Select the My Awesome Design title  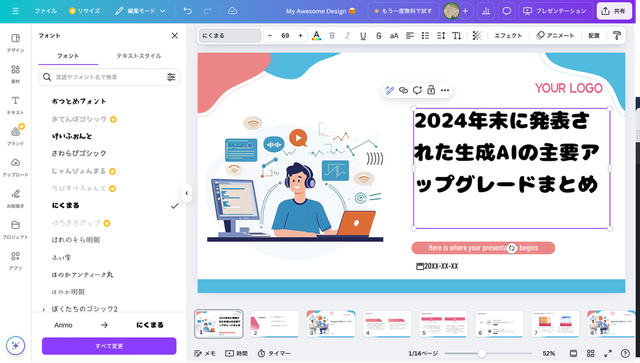pos(320,11)
